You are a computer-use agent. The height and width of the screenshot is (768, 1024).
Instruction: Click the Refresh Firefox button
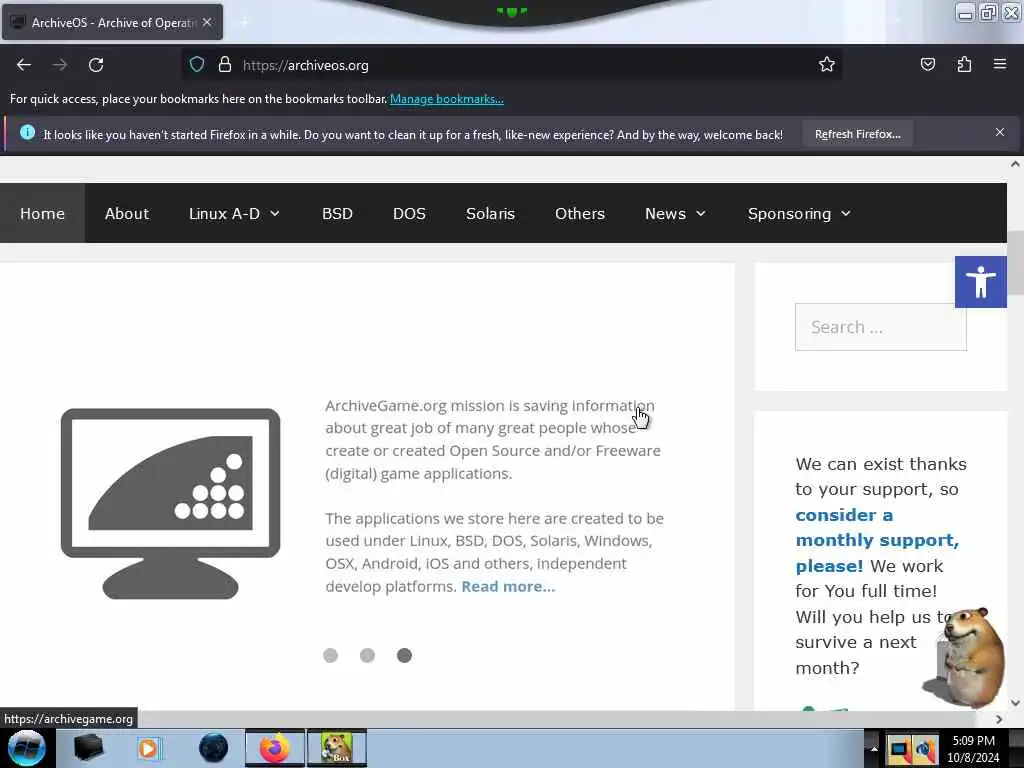[857, 134]
